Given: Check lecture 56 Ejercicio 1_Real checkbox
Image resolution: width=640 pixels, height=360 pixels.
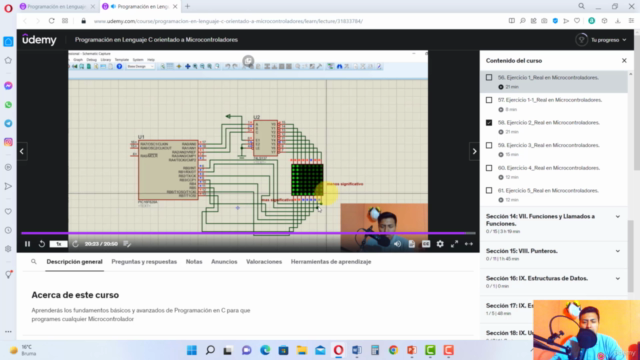Looking at the screenshot, I should click(489, 77).
